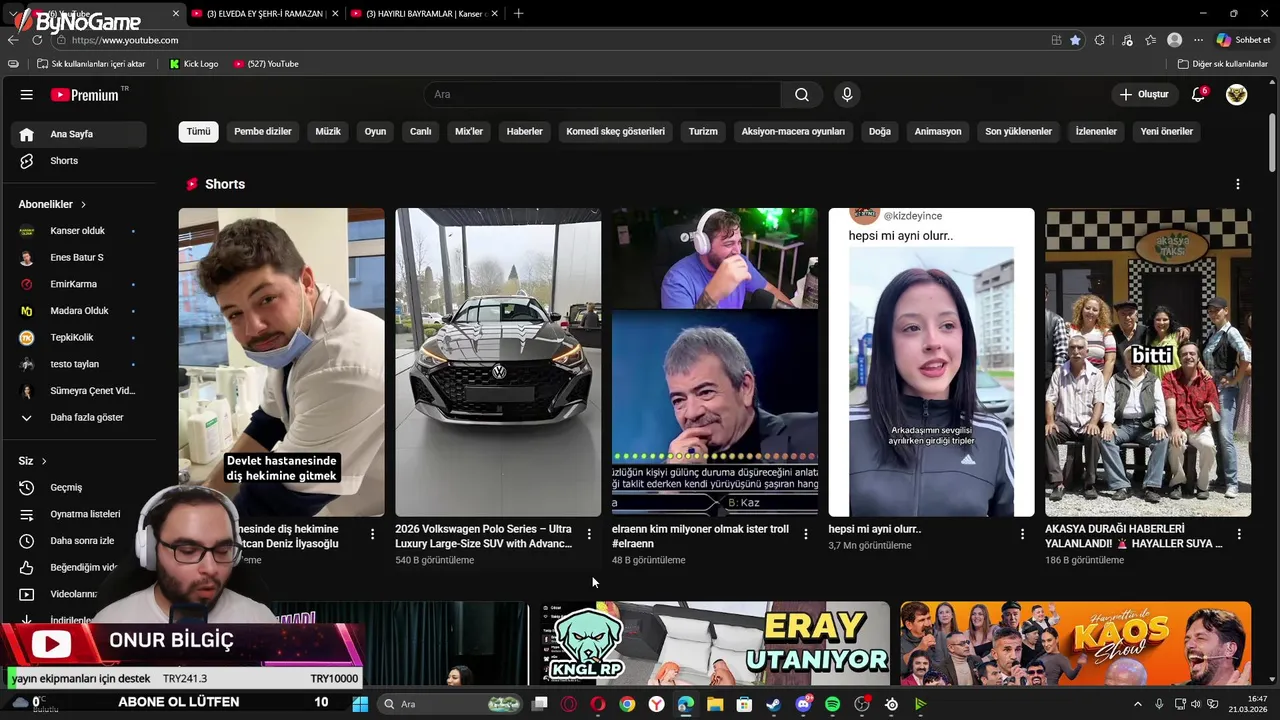This screenshot has height=720, width=1280.
Task: Open YouTube notifications bell
Action: 1198,95
